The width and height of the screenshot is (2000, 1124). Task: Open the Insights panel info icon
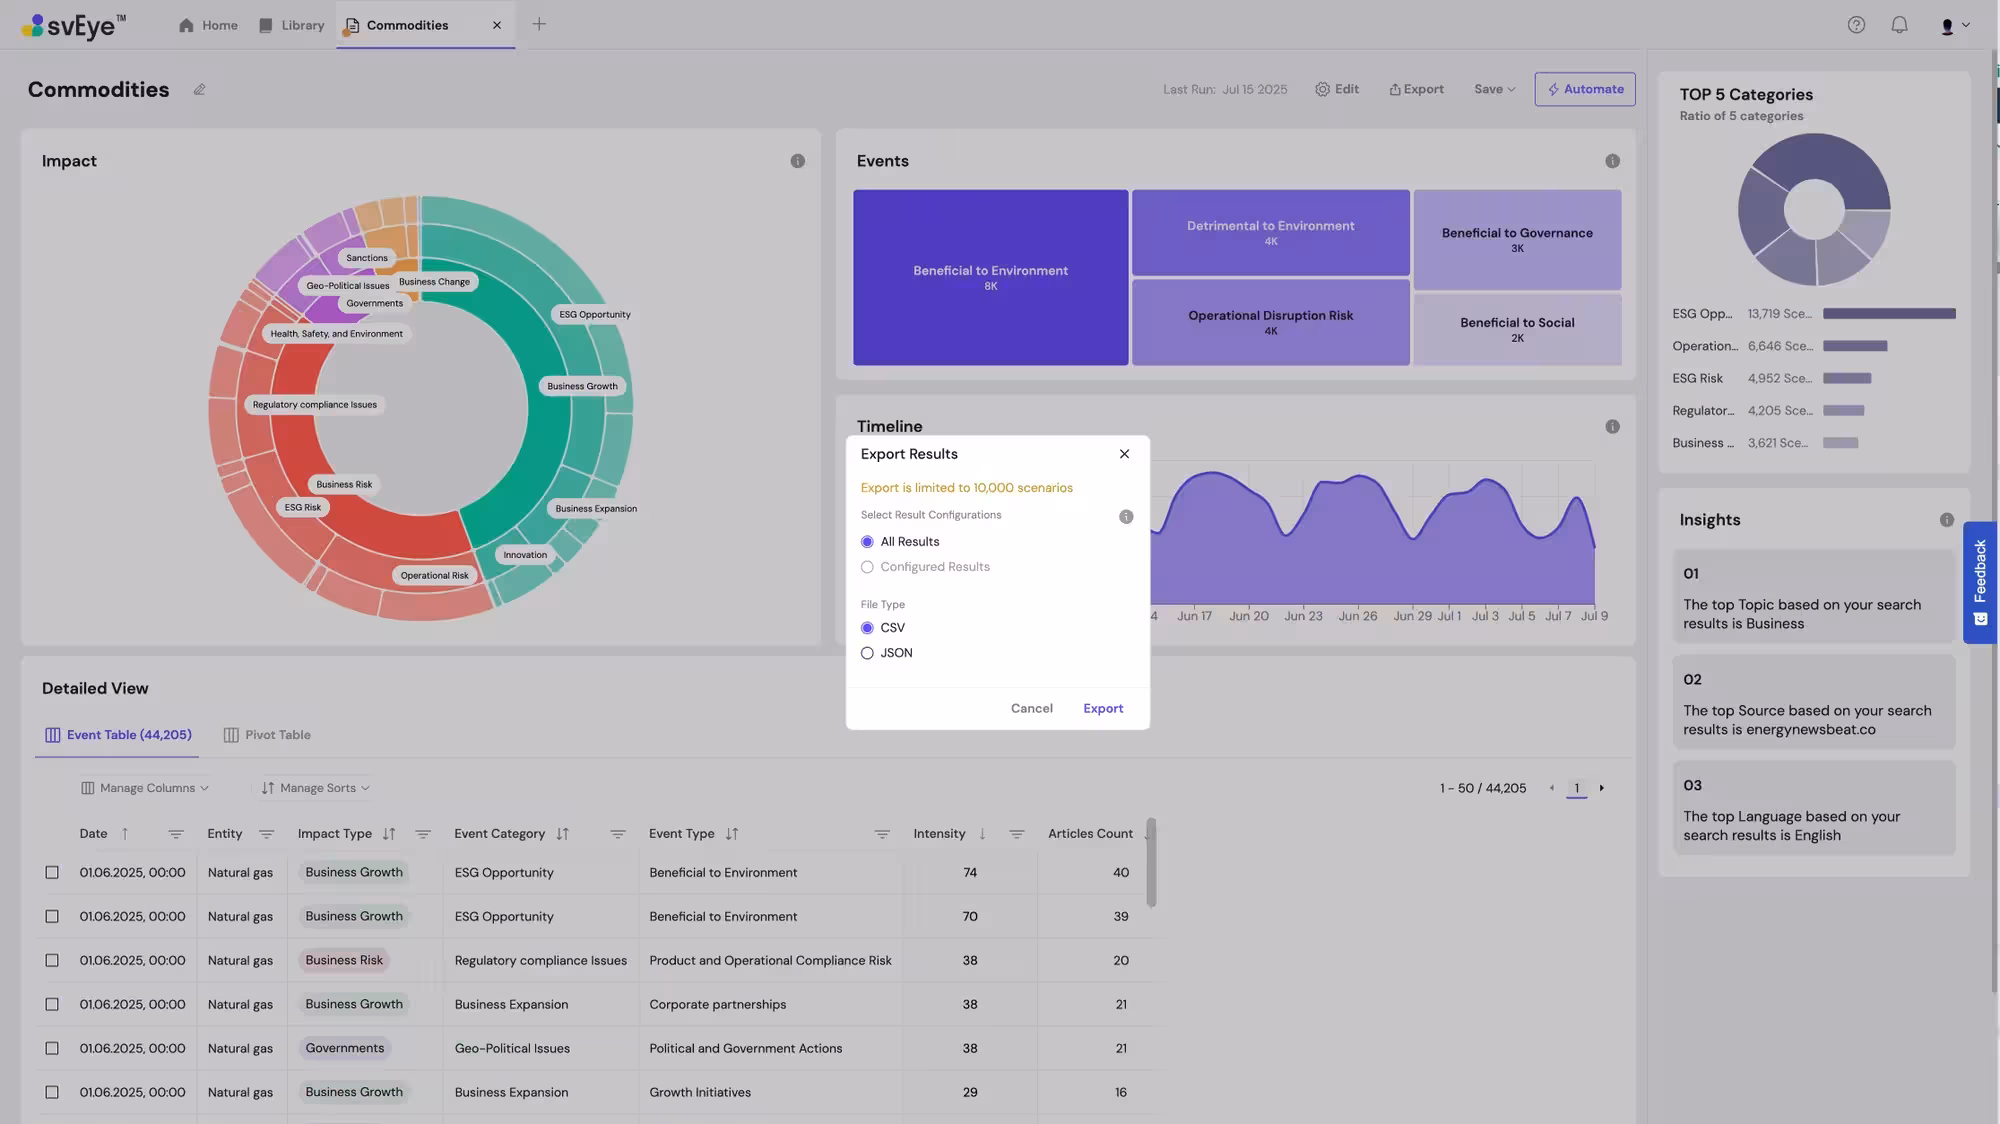tap(1946, 520)
